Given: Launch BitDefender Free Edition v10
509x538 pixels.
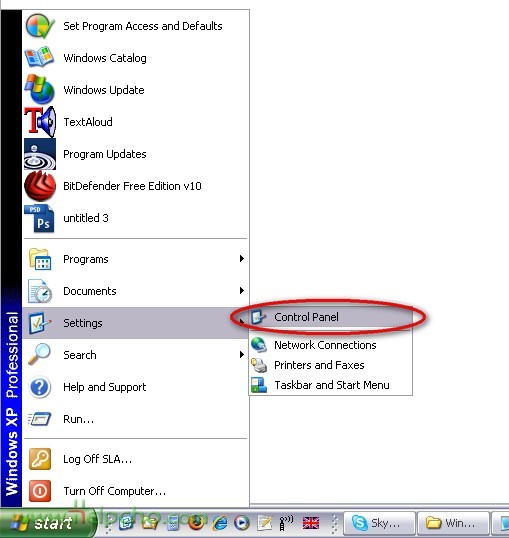Looking at the screenshot, I should click(136, 186).
